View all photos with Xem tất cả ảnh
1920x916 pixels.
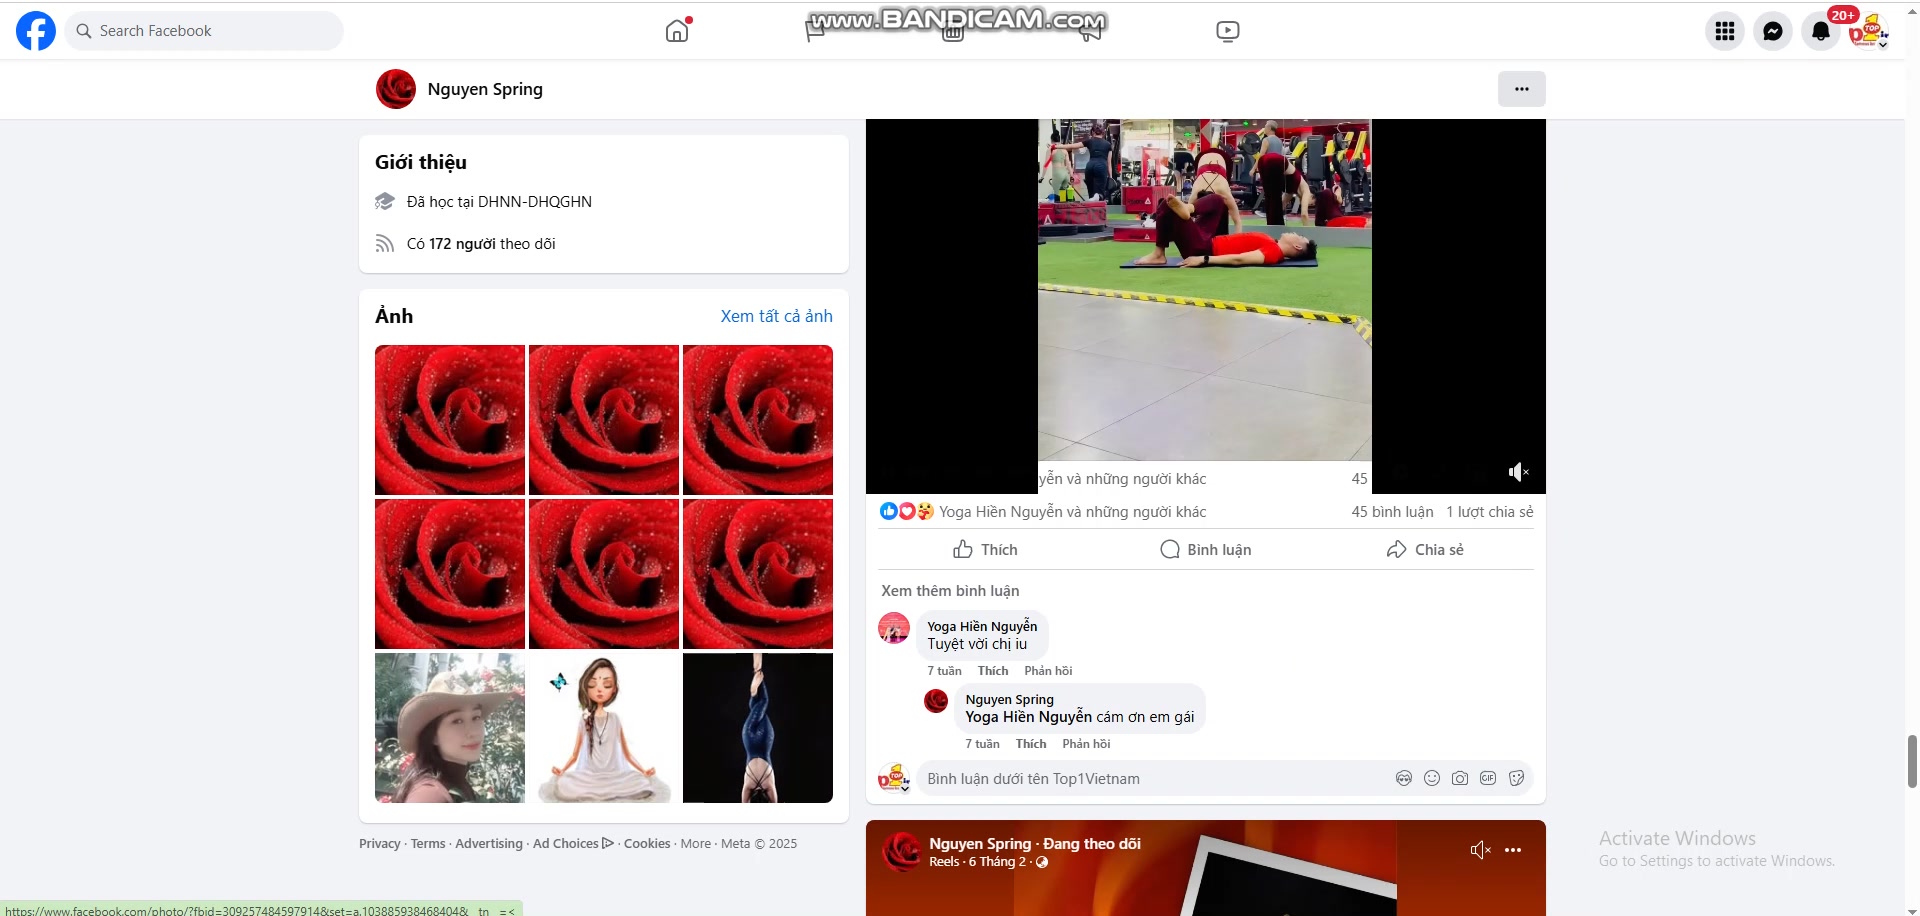point(776,316)
